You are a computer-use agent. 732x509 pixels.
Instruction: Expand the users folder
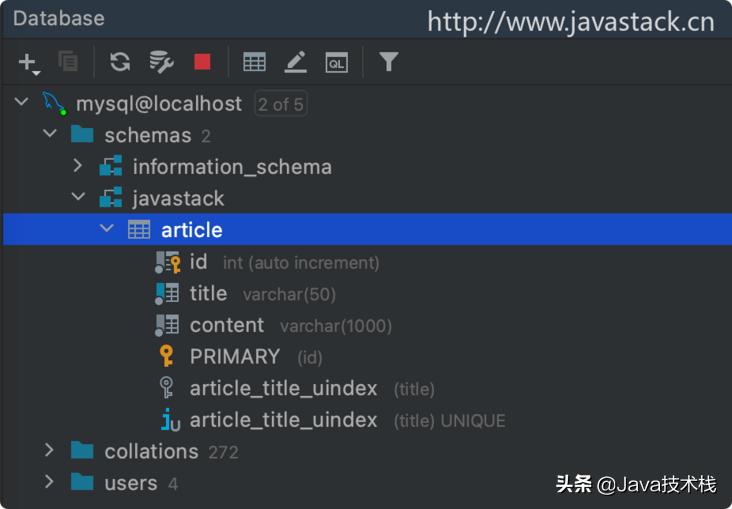pyautogui.click(x=49, y=481)
